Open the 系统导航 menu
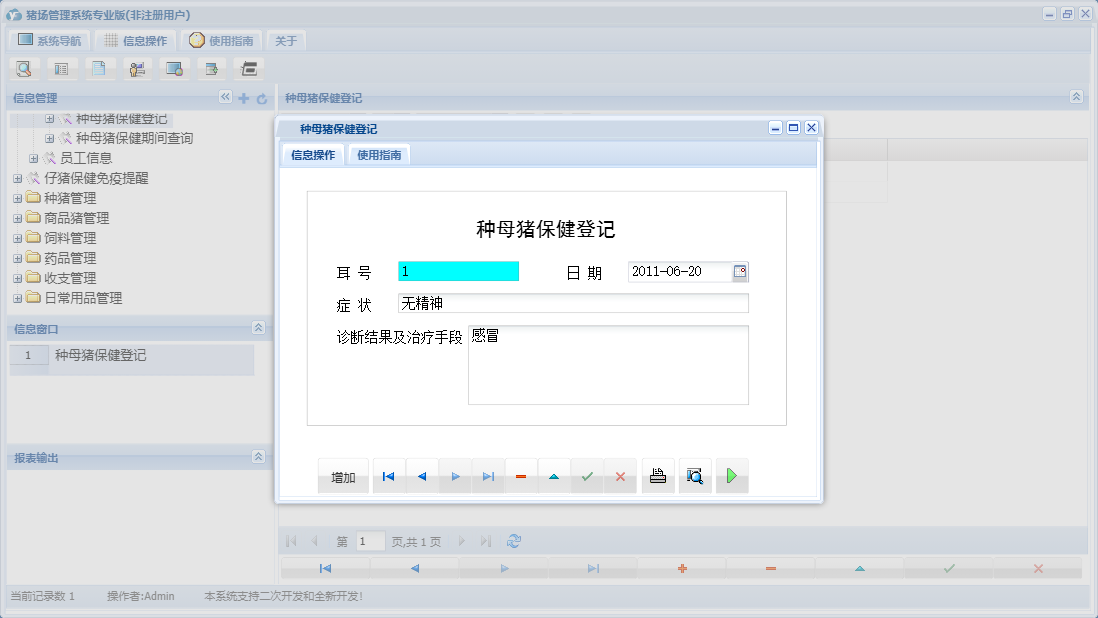1098x618 pixels. pyautogui.click(x=48, y=39)
